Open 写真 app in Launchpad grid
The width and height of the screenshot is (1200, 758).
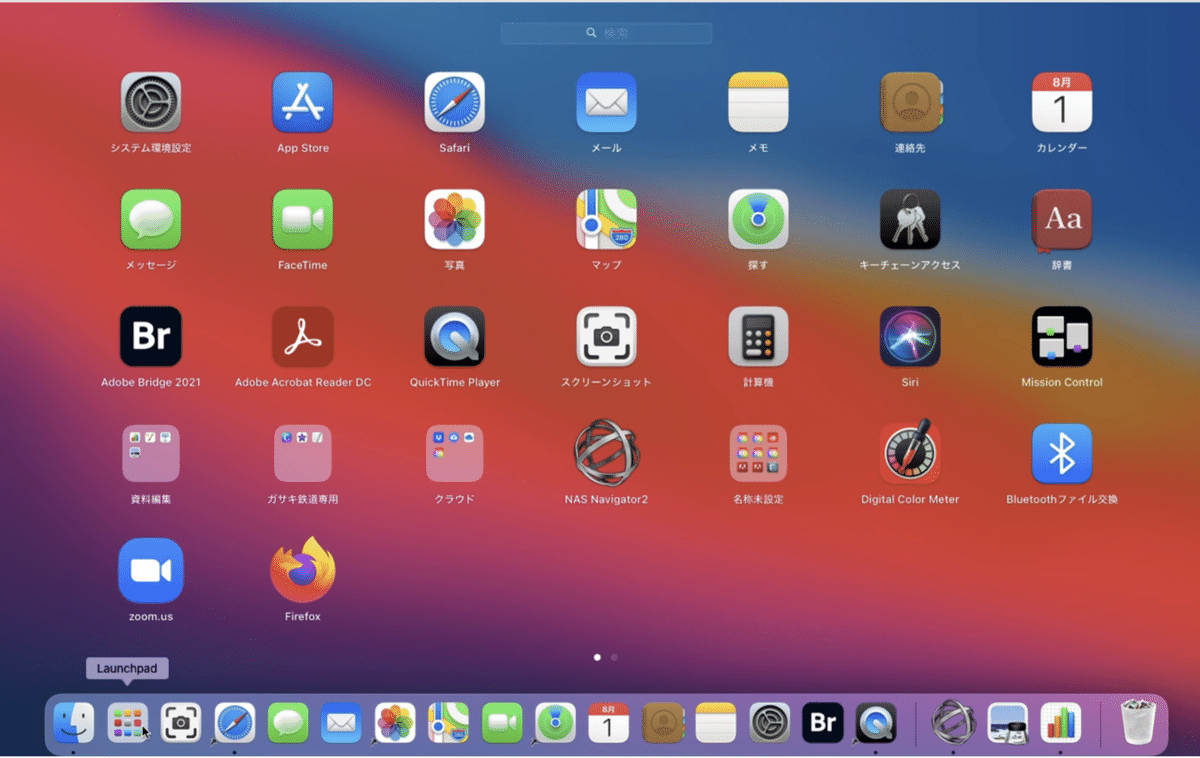455,219
